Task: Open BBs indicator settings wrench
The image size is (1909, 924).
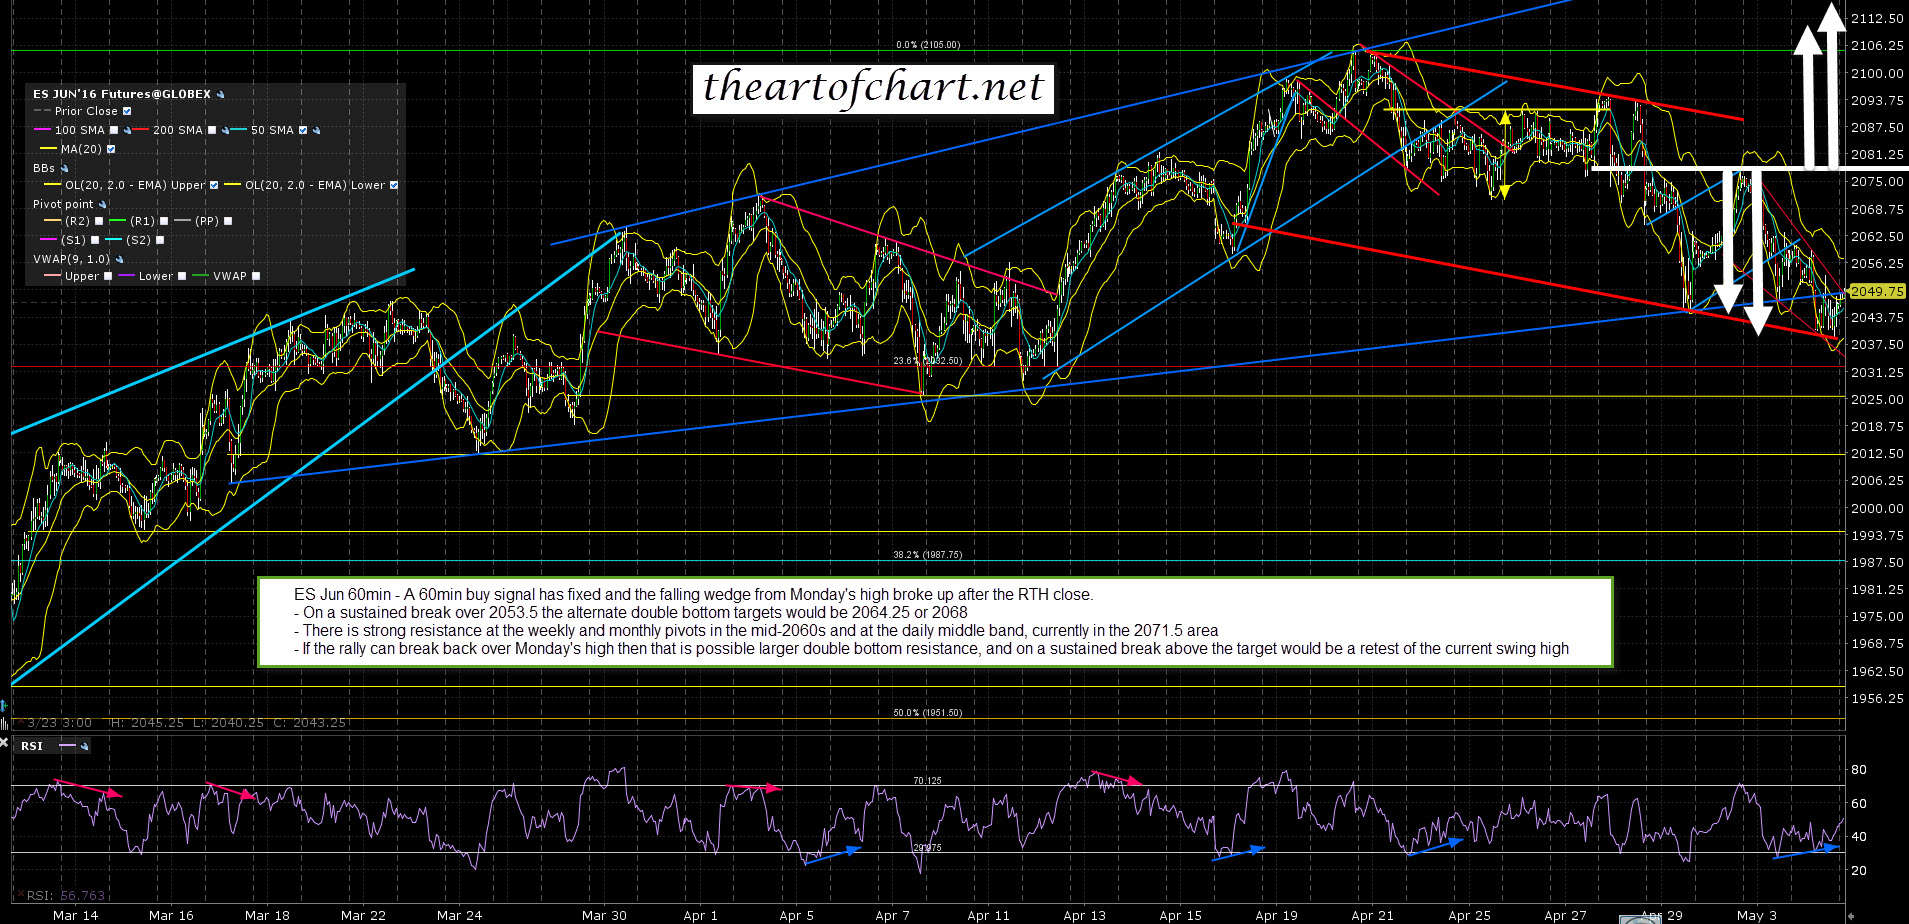Action: 64,168
